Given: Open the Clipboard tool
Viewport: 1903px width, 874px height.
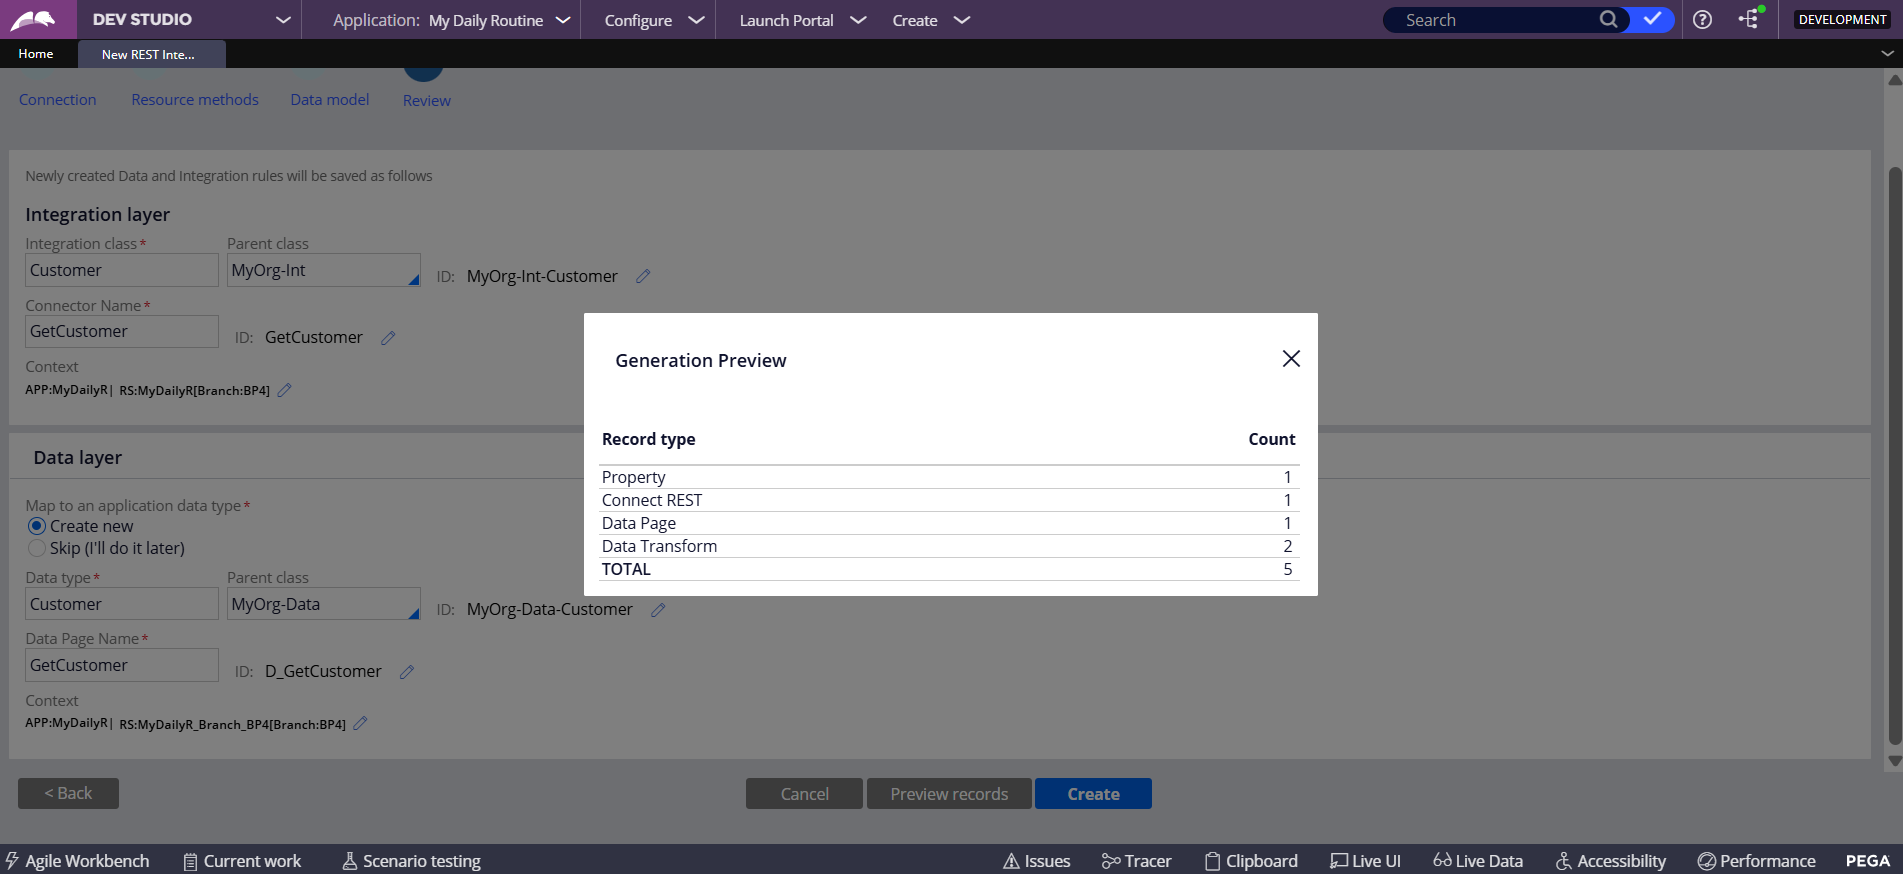Looking at the screenshot, I should pos(1251,861).
